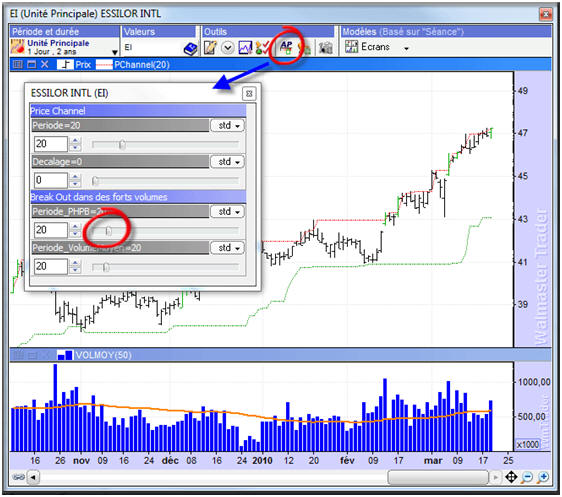562x497 pixels.
Task: Increase Periode with the spinner up arrow
Action: coord(75,140)
